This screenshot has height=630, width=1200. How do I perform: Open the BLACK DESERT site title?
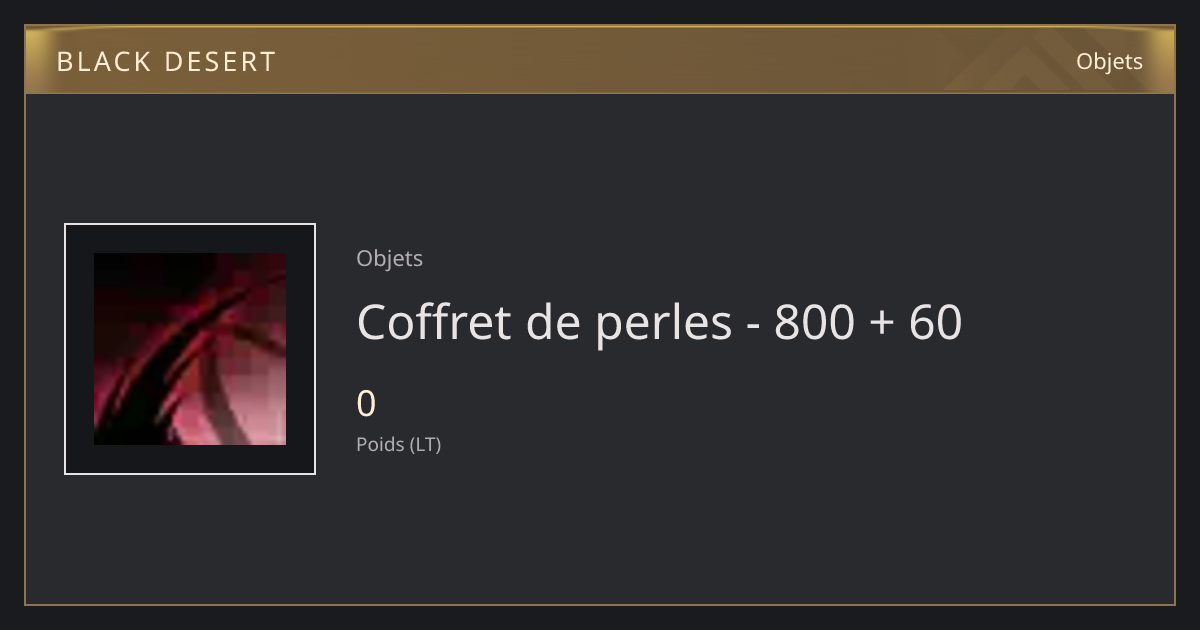pos(166,62)
